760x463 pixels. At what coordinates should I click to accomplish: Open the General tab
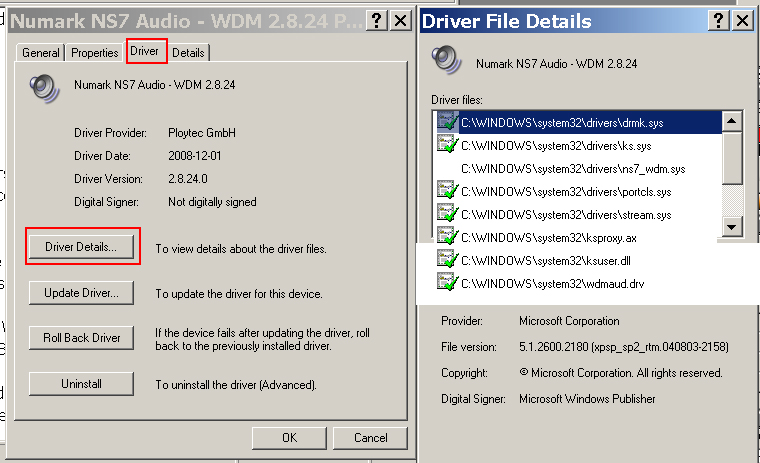41,53
